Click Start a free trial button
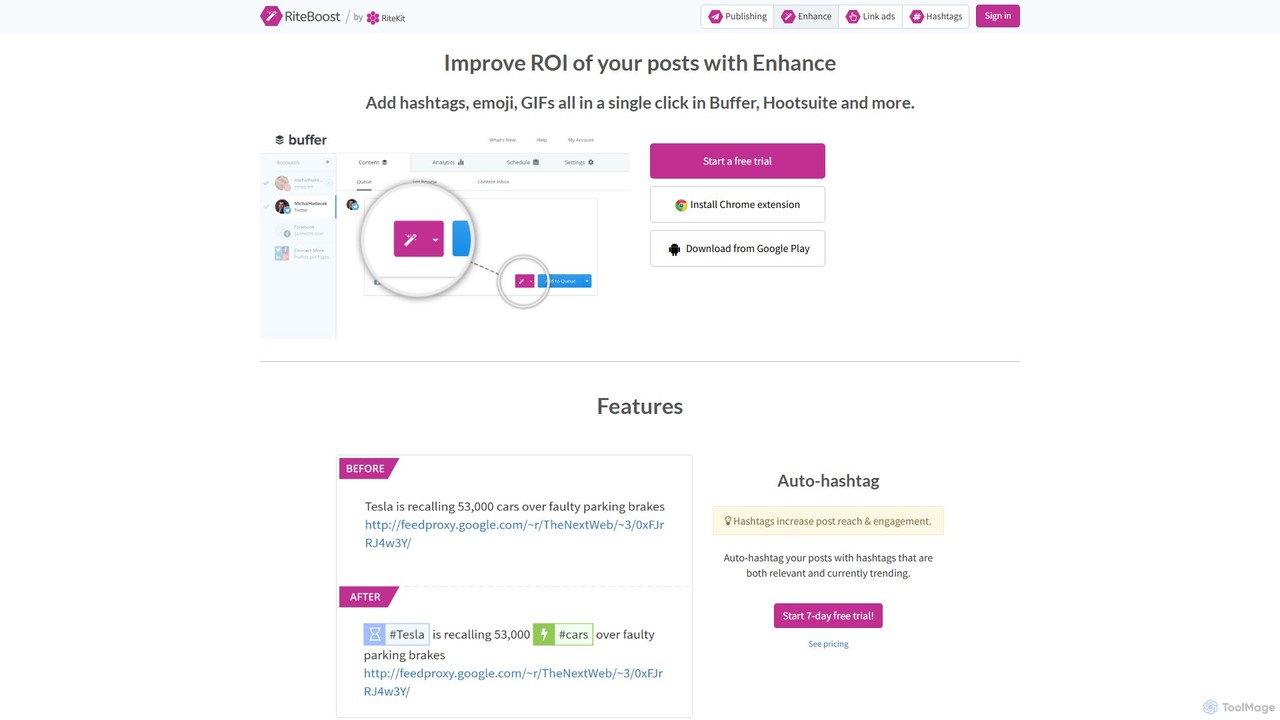 [x=737, y=161]
